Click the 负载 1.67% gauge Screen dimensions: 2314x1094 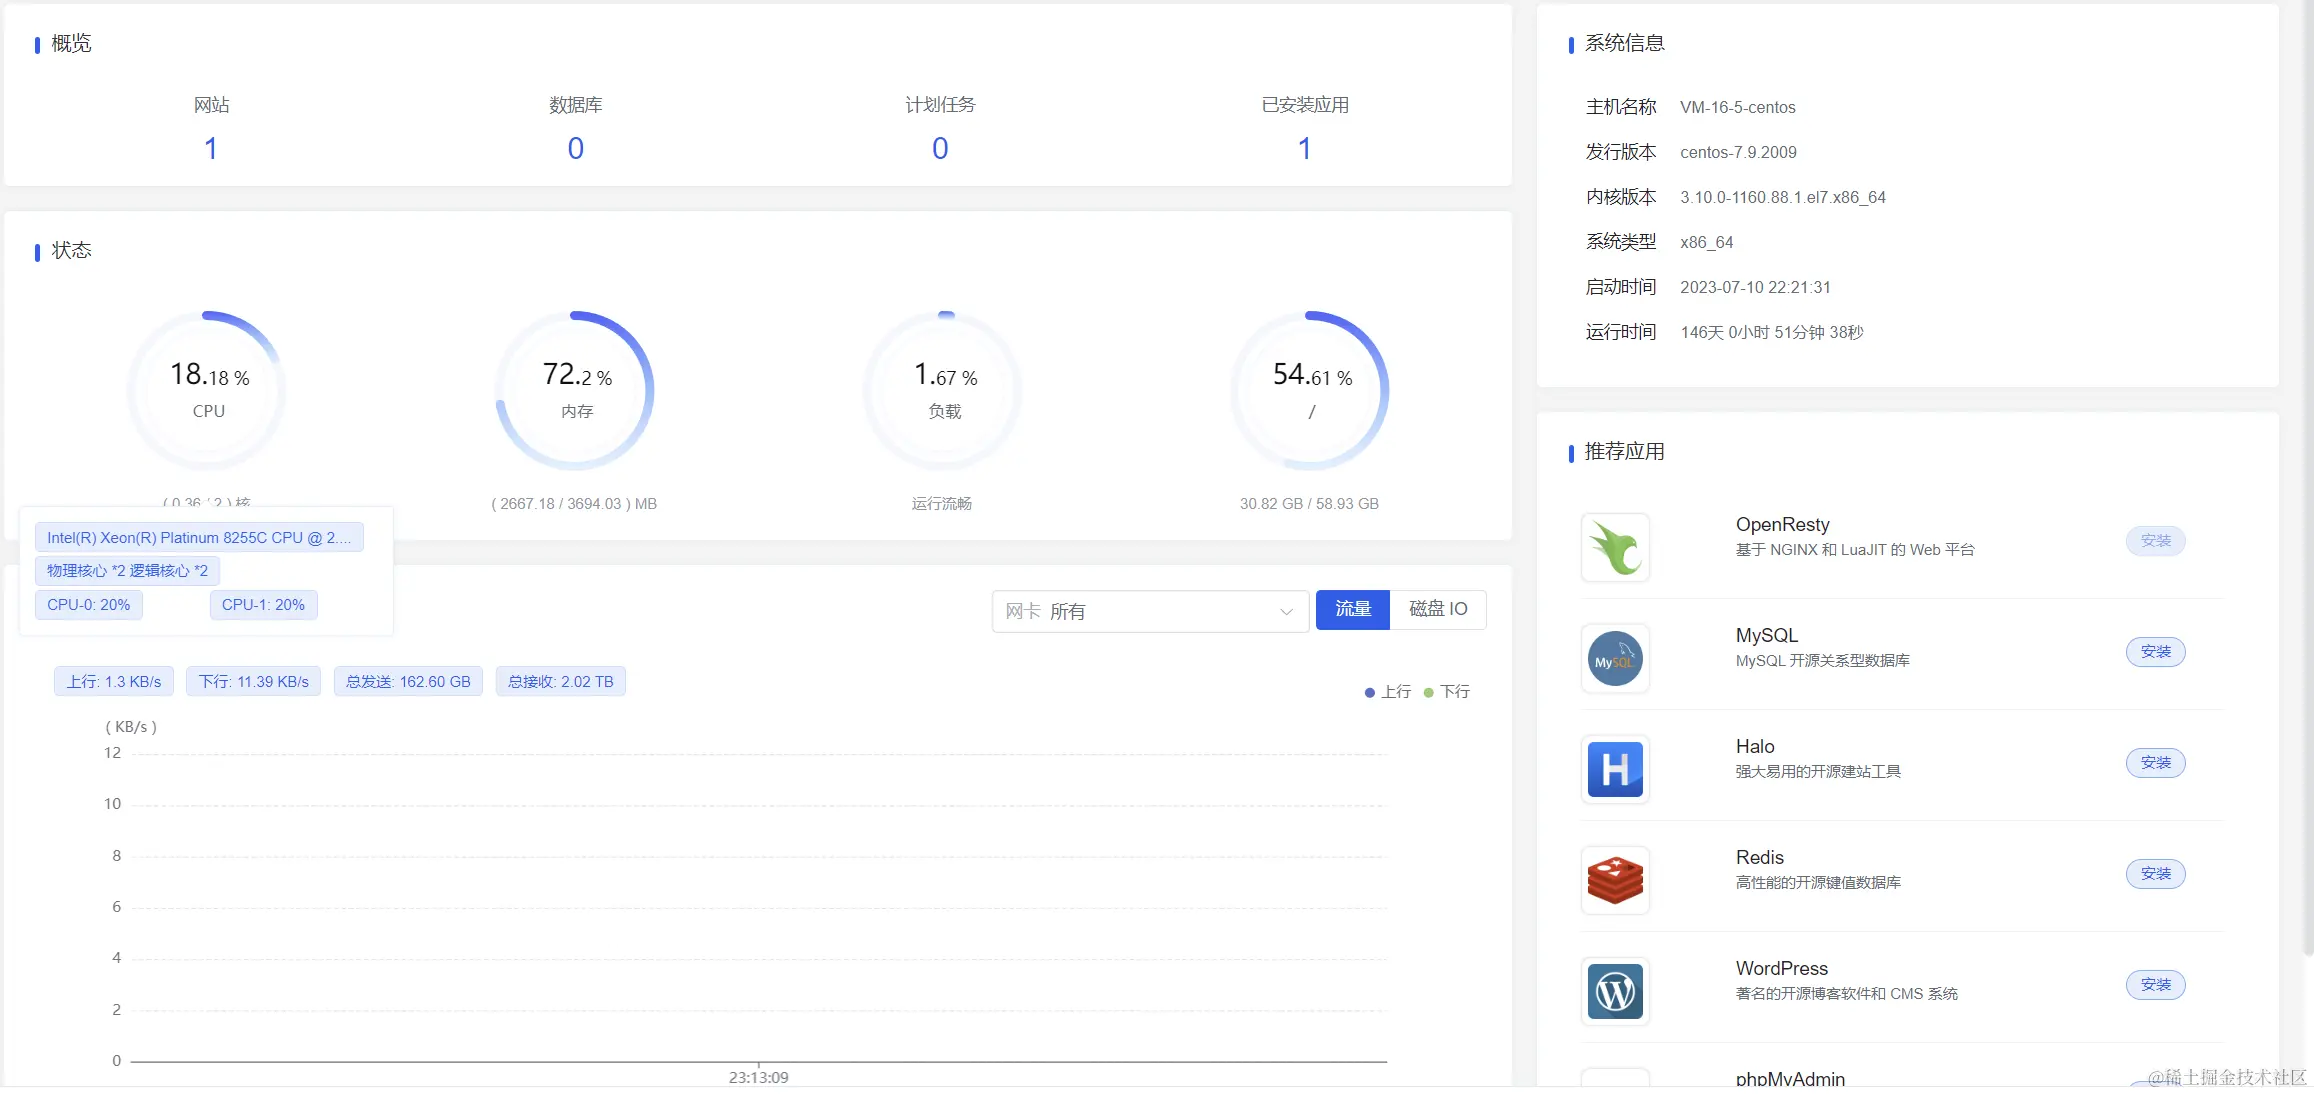pos(943,390)
